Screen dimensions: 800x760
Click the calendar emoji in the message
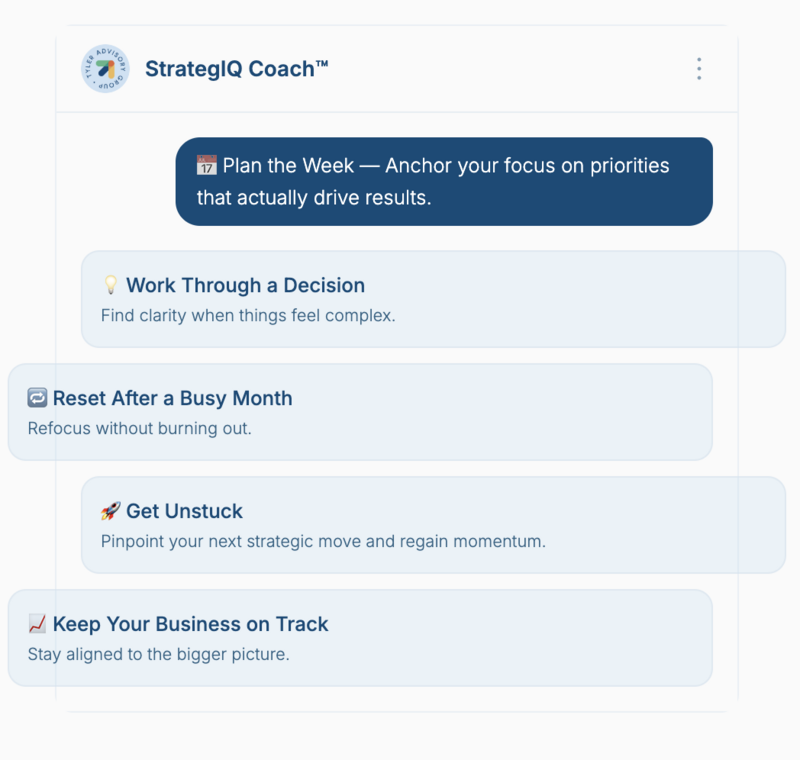tap(207, 166)
